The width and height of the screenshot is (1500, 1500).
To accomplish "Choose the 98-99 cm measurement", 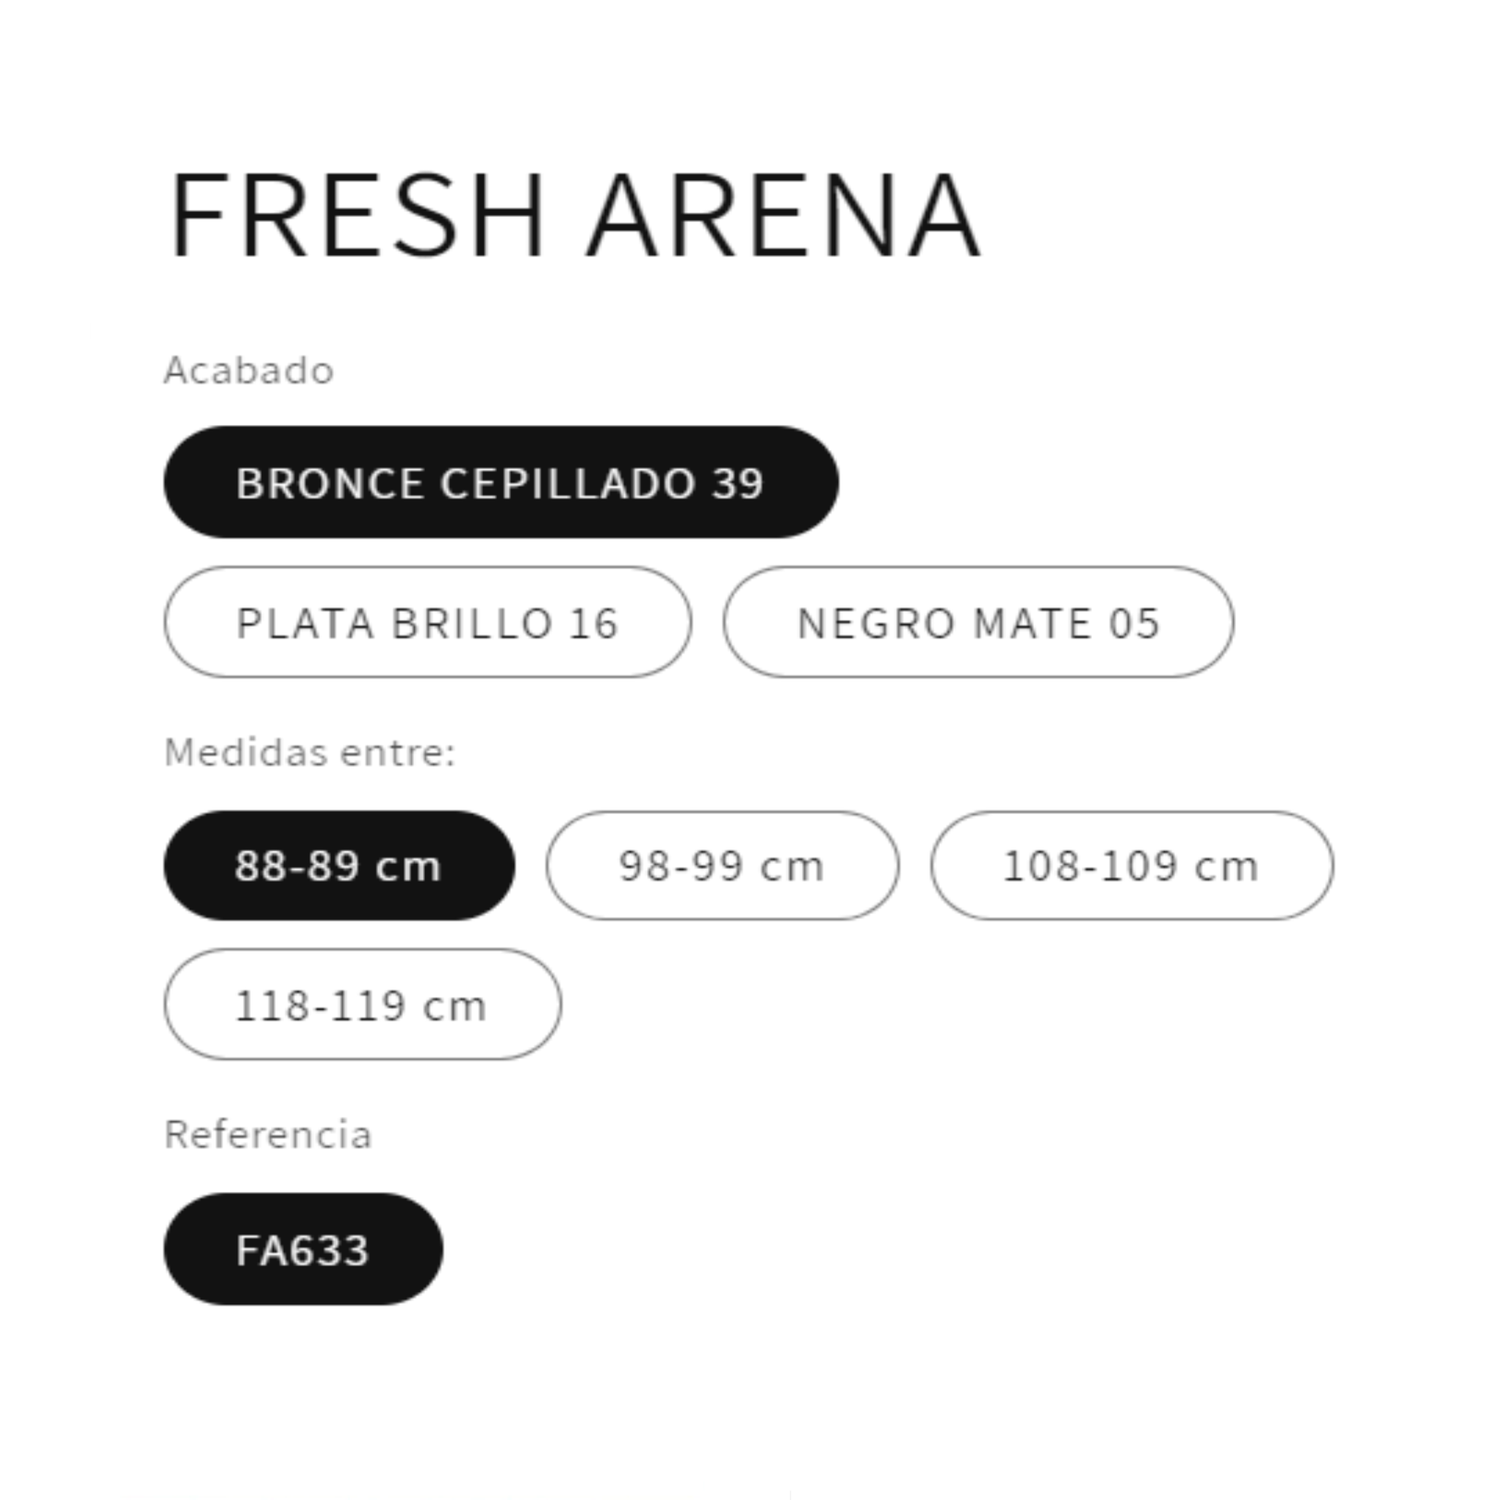I will point(722,865).
